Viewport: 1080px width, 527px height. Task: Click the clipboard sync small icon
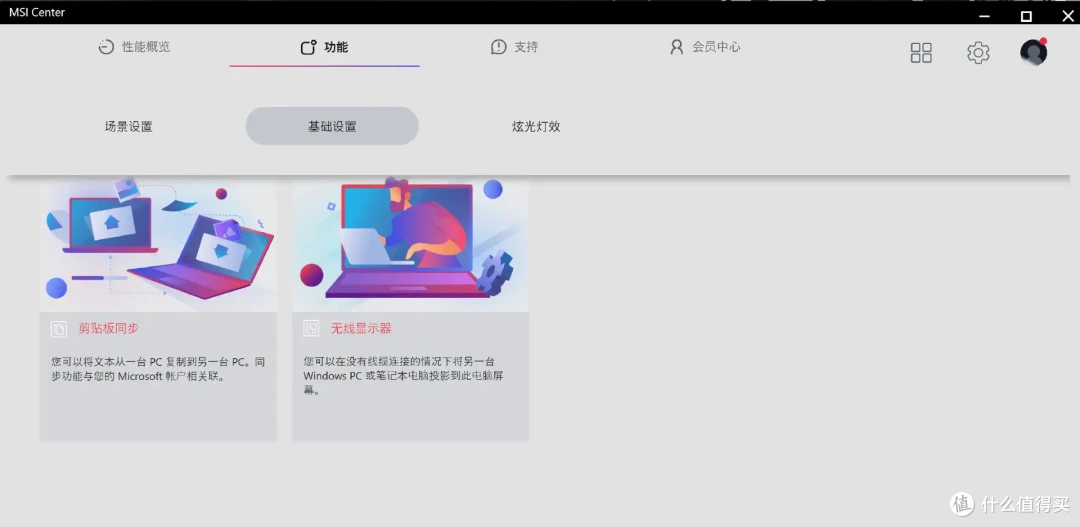pyautogui.click(x=59, y=329)
